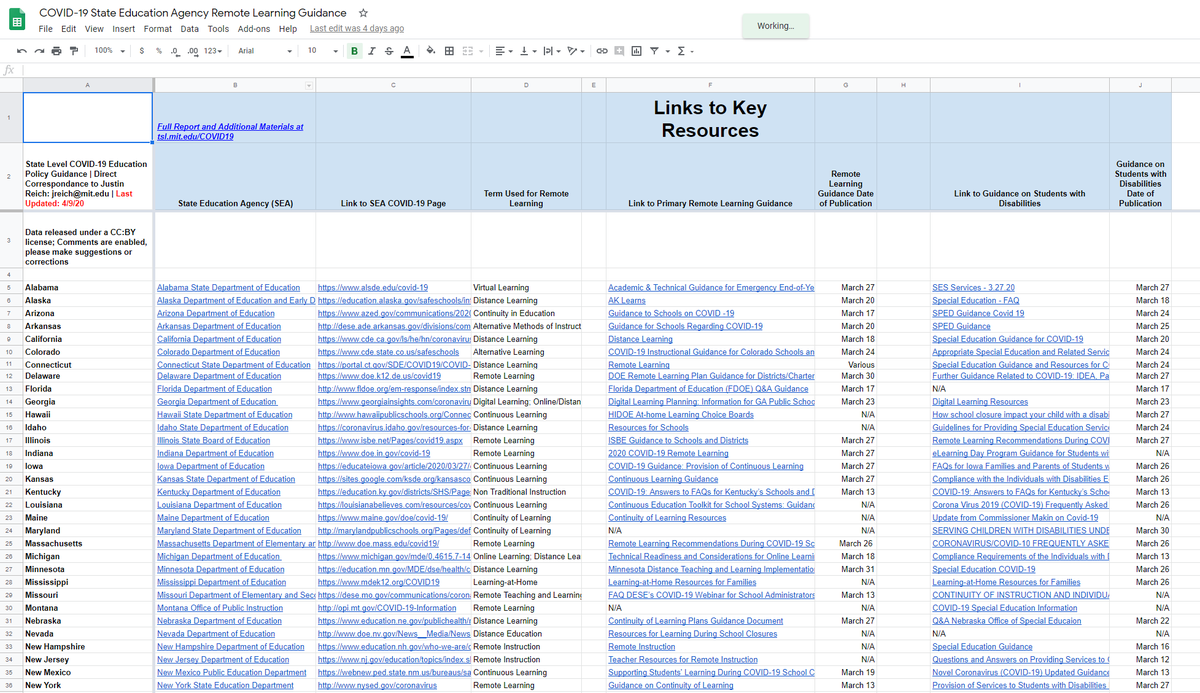The width and height of the screenshot is (1200, 693).
Task: Open the Edit menu
Action: [x=68, y=29]
